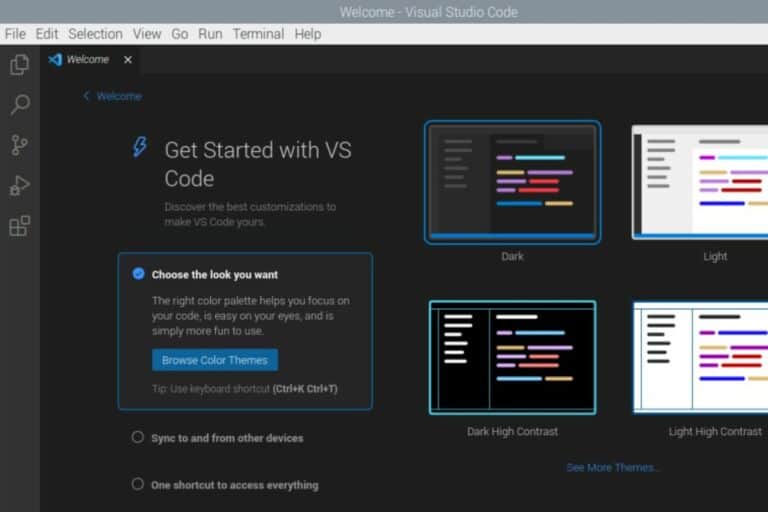
Task: Click the Dark label under the thumbnail
Action: [512, 256]
